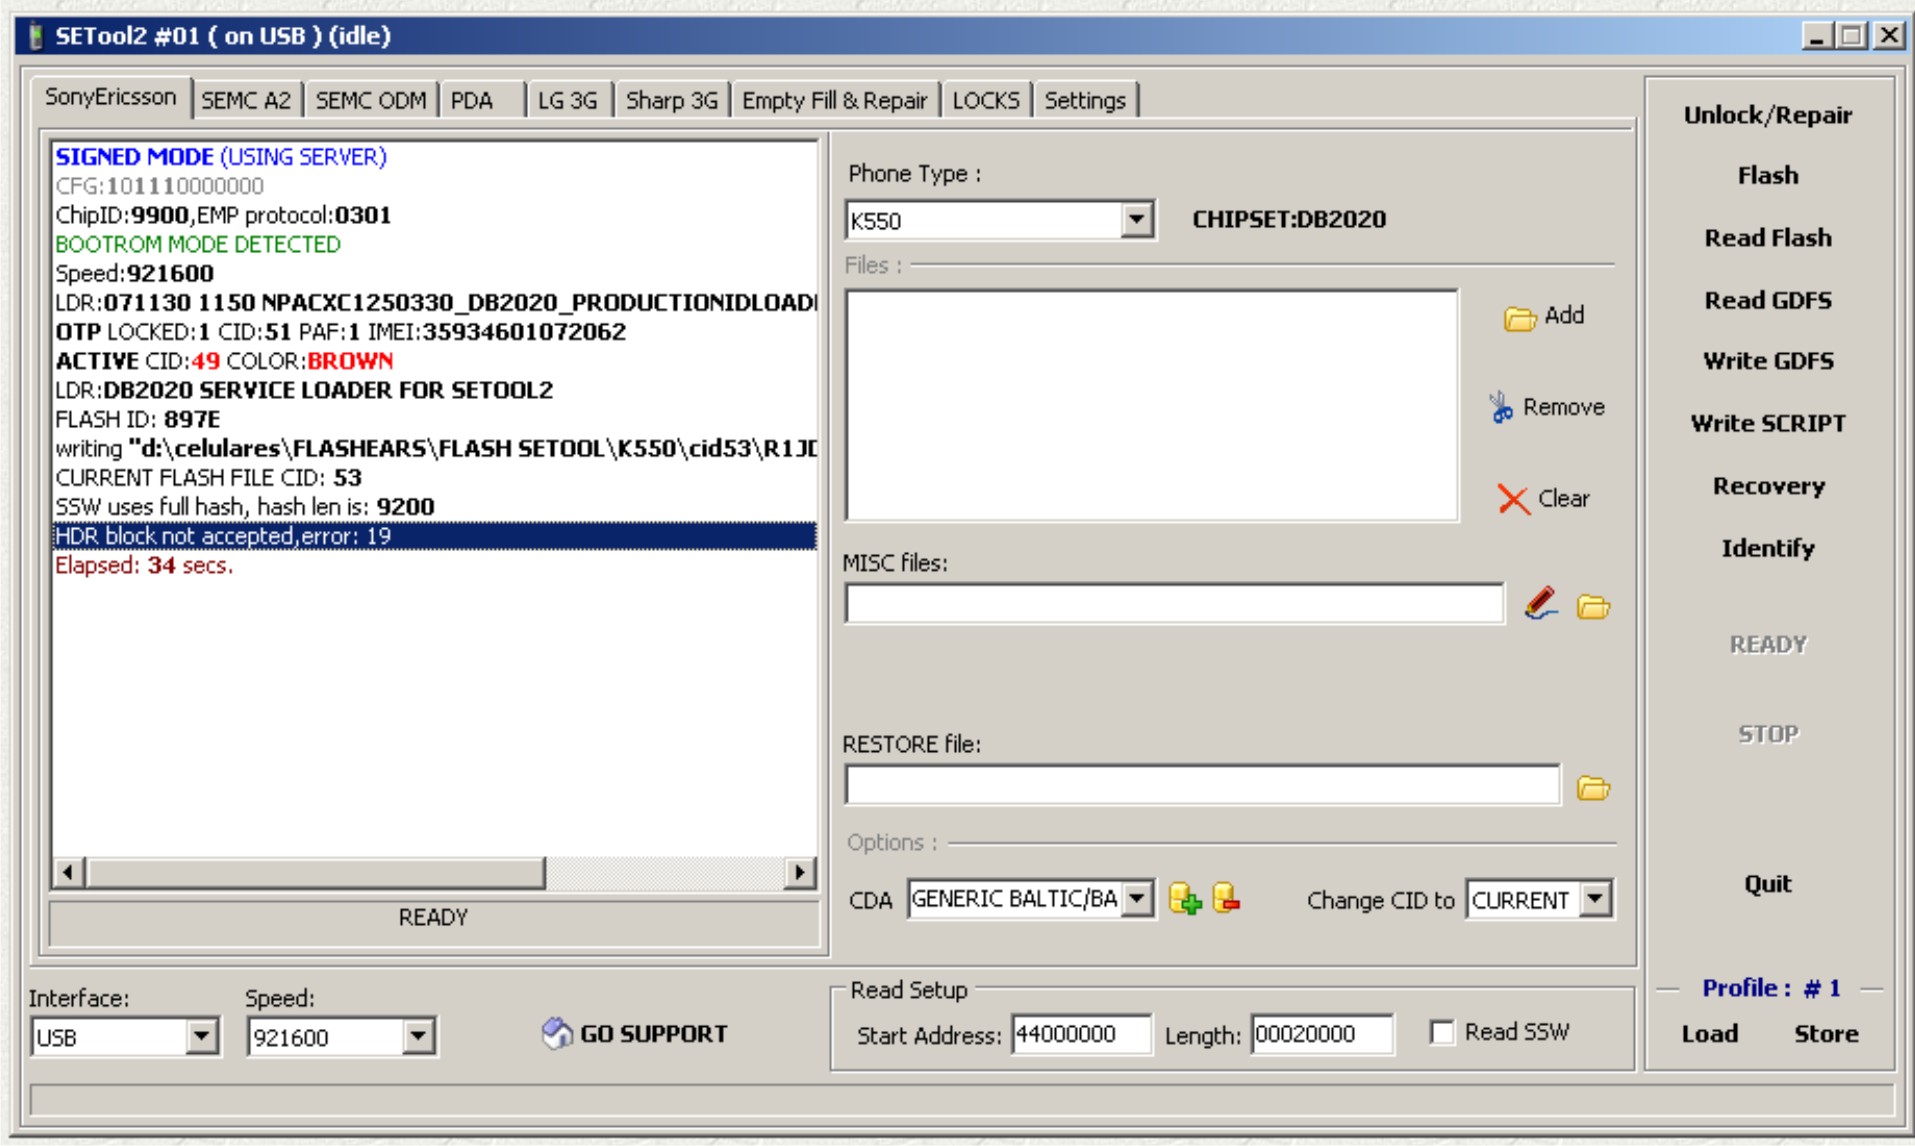This screenshot has width=1915, height=1146.
Task: Switch to the SEMC ODM tab
Action: pos(370,100)
